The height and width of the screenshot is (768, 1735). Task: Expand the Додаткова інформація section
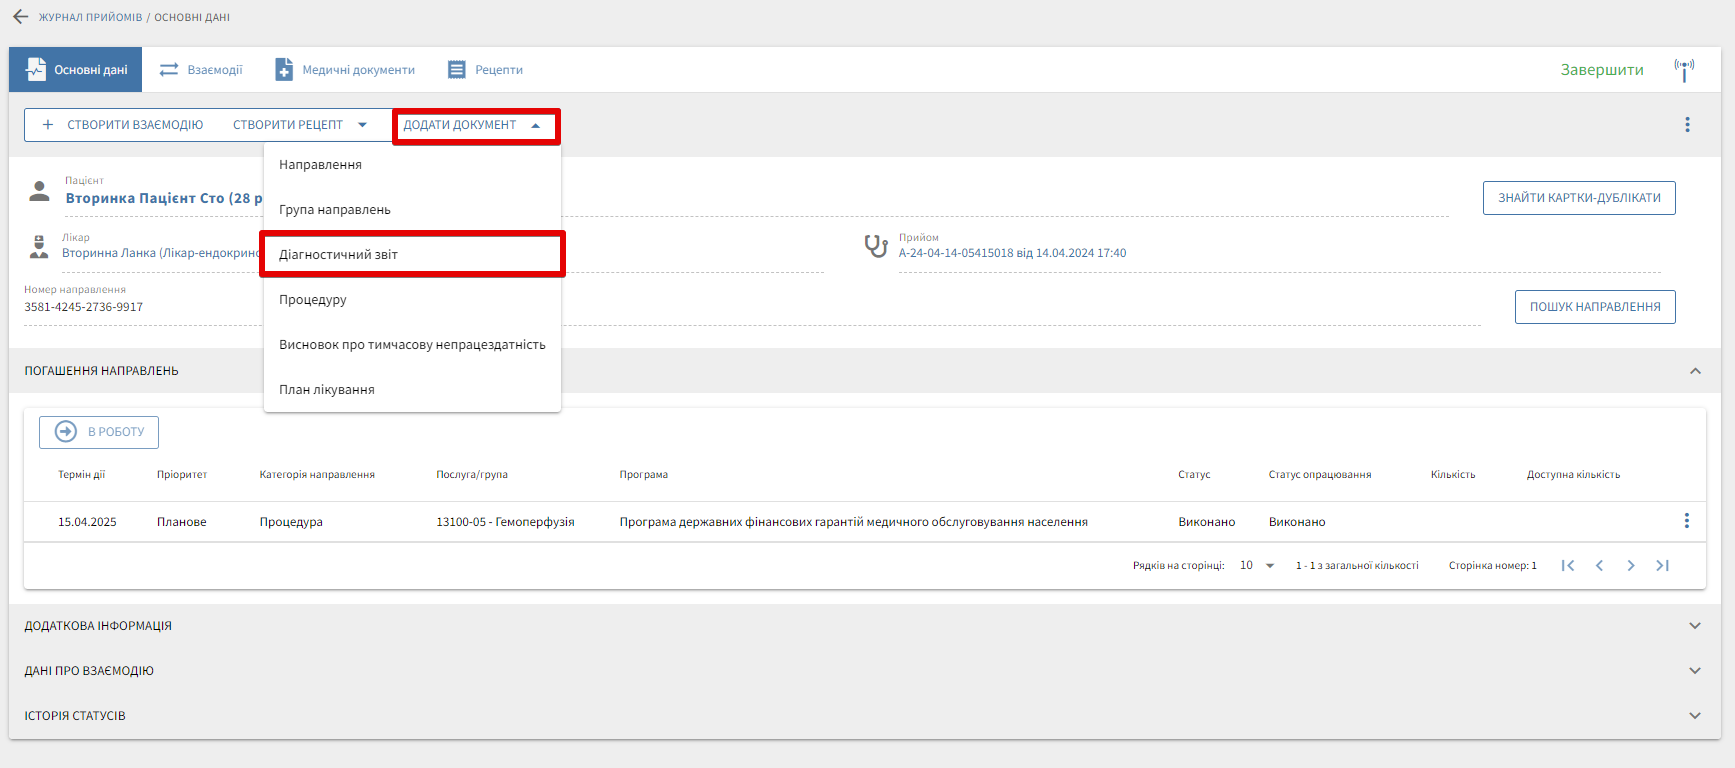[1695, 626]
